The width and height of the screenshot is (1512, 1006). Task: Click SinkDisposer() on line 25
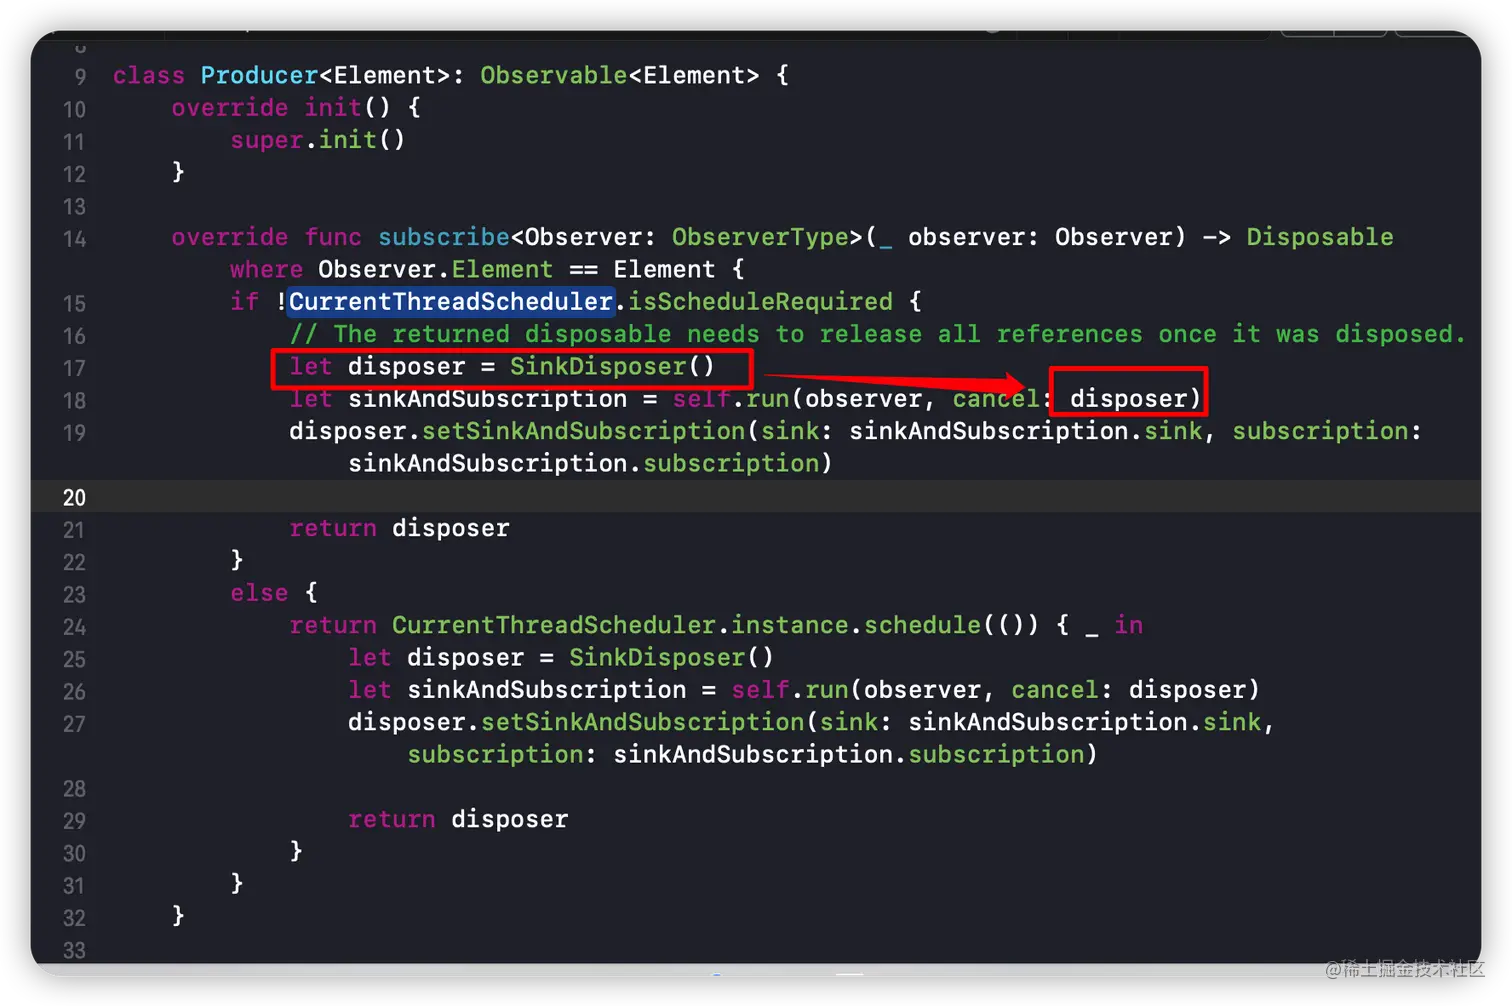(x=671, y=657)
